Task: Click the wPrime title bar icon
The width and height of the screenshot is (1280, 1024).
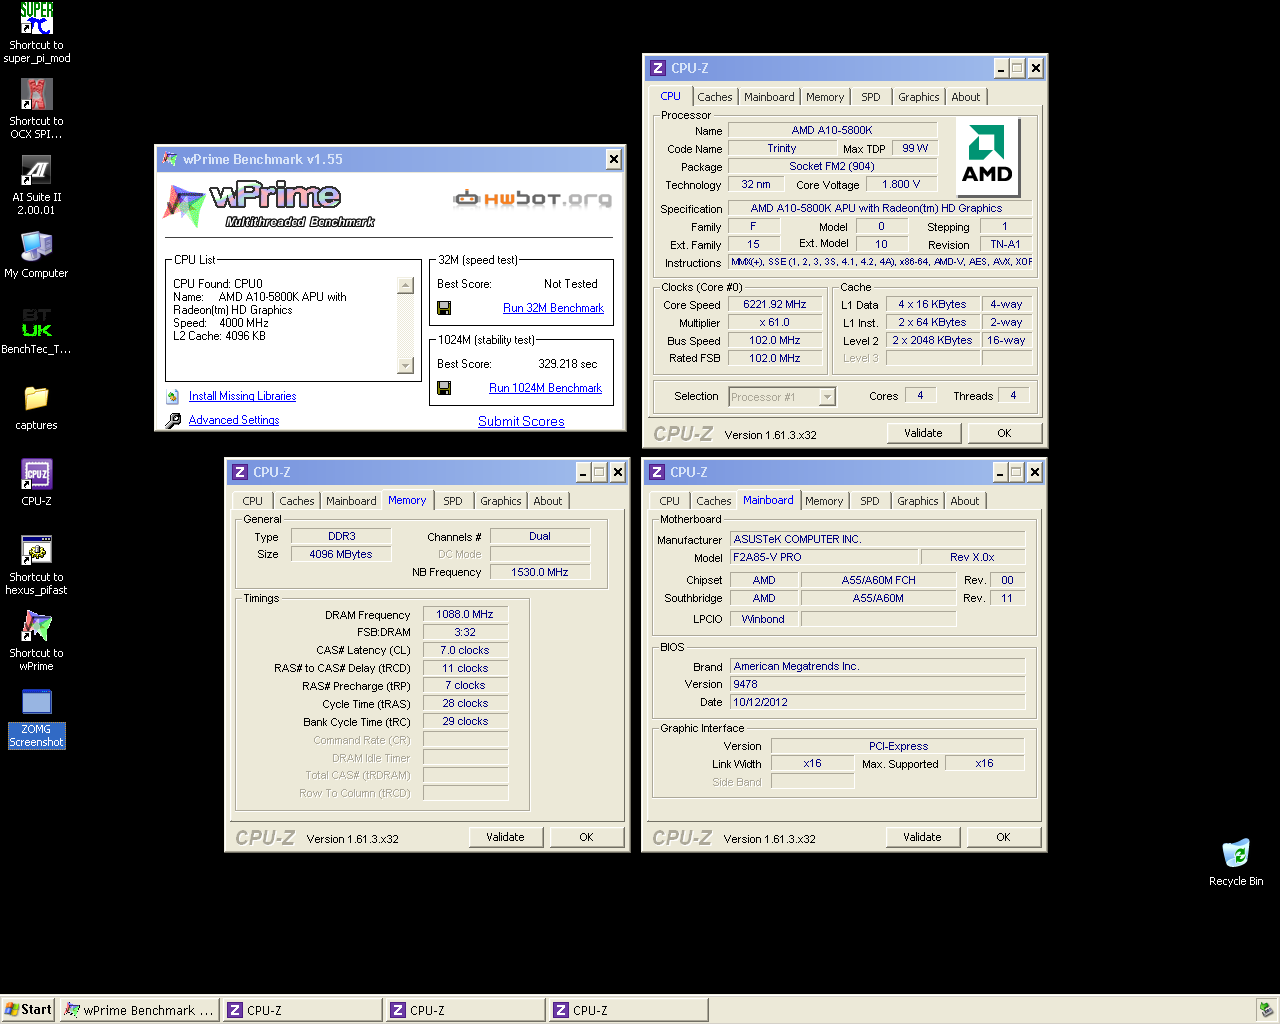Action: [x=170, y=159]
